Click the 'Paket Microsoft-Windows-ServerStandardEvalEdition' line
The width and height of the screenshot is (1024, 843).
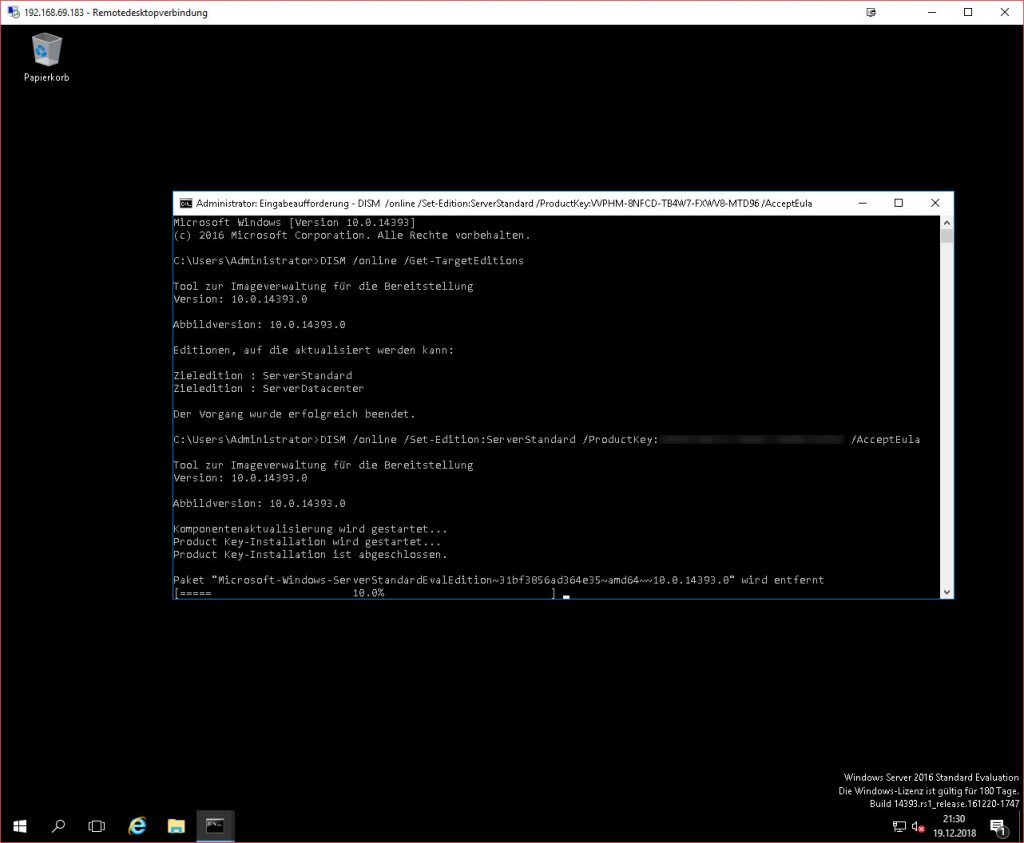point(498,580)
